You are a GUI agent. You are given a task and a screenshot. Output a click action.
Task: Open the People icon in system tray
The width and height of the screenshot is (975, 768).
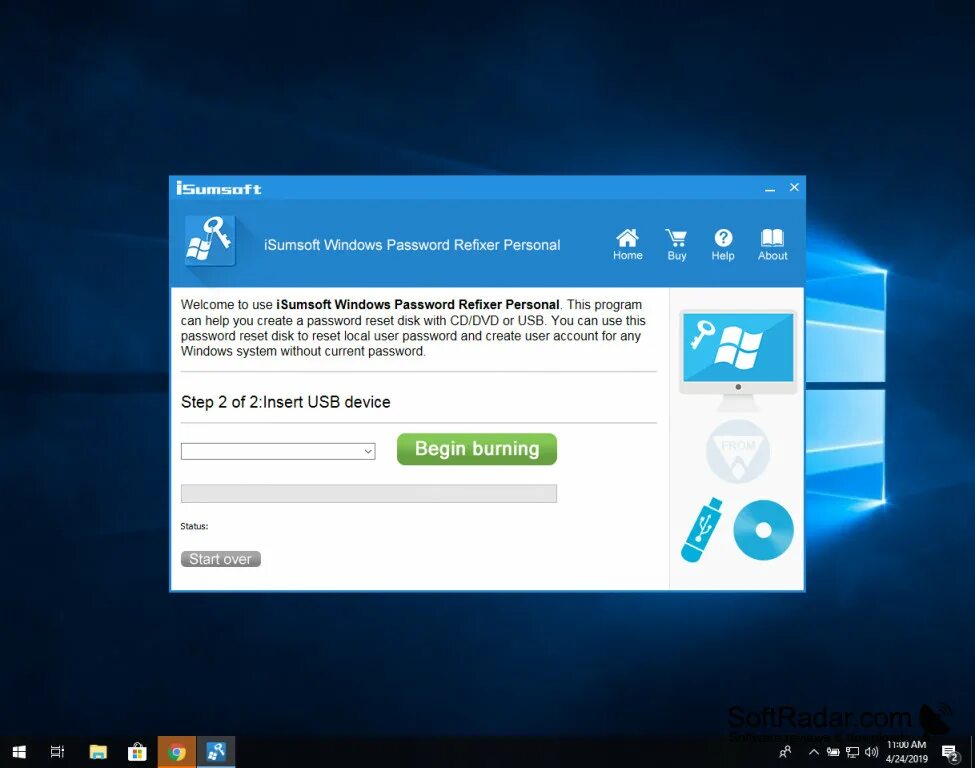pos(785,752)
